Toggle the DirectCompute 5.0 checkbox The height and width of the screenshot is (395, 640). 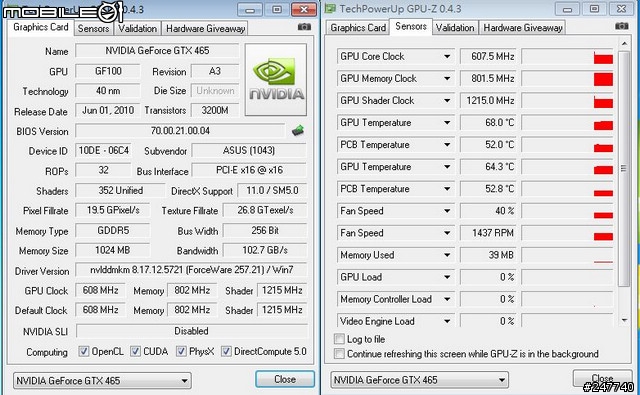coord(226,351)
